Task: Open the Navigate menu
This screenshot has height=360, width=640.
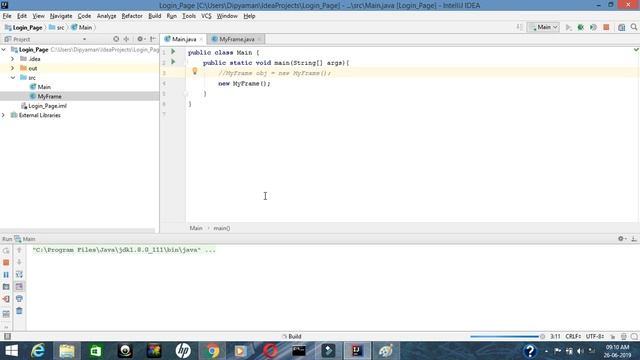Action: click(61, 16)
